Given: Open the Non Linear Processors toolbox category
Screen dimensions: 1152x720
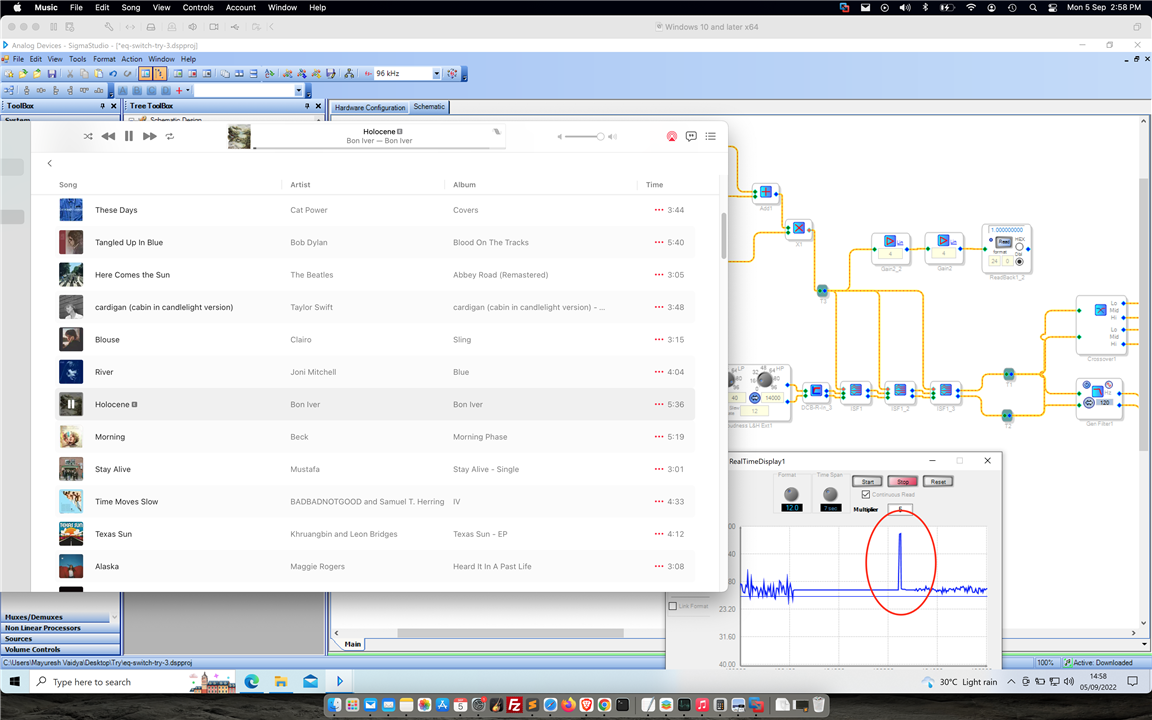Looking at the screenshot, I should pyautogui.click(x=60, y=628).
